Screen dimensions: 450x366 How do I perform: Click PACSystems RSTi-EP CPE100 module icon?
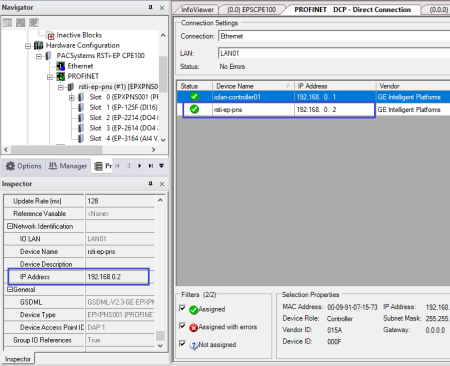(x=49, y=56)
